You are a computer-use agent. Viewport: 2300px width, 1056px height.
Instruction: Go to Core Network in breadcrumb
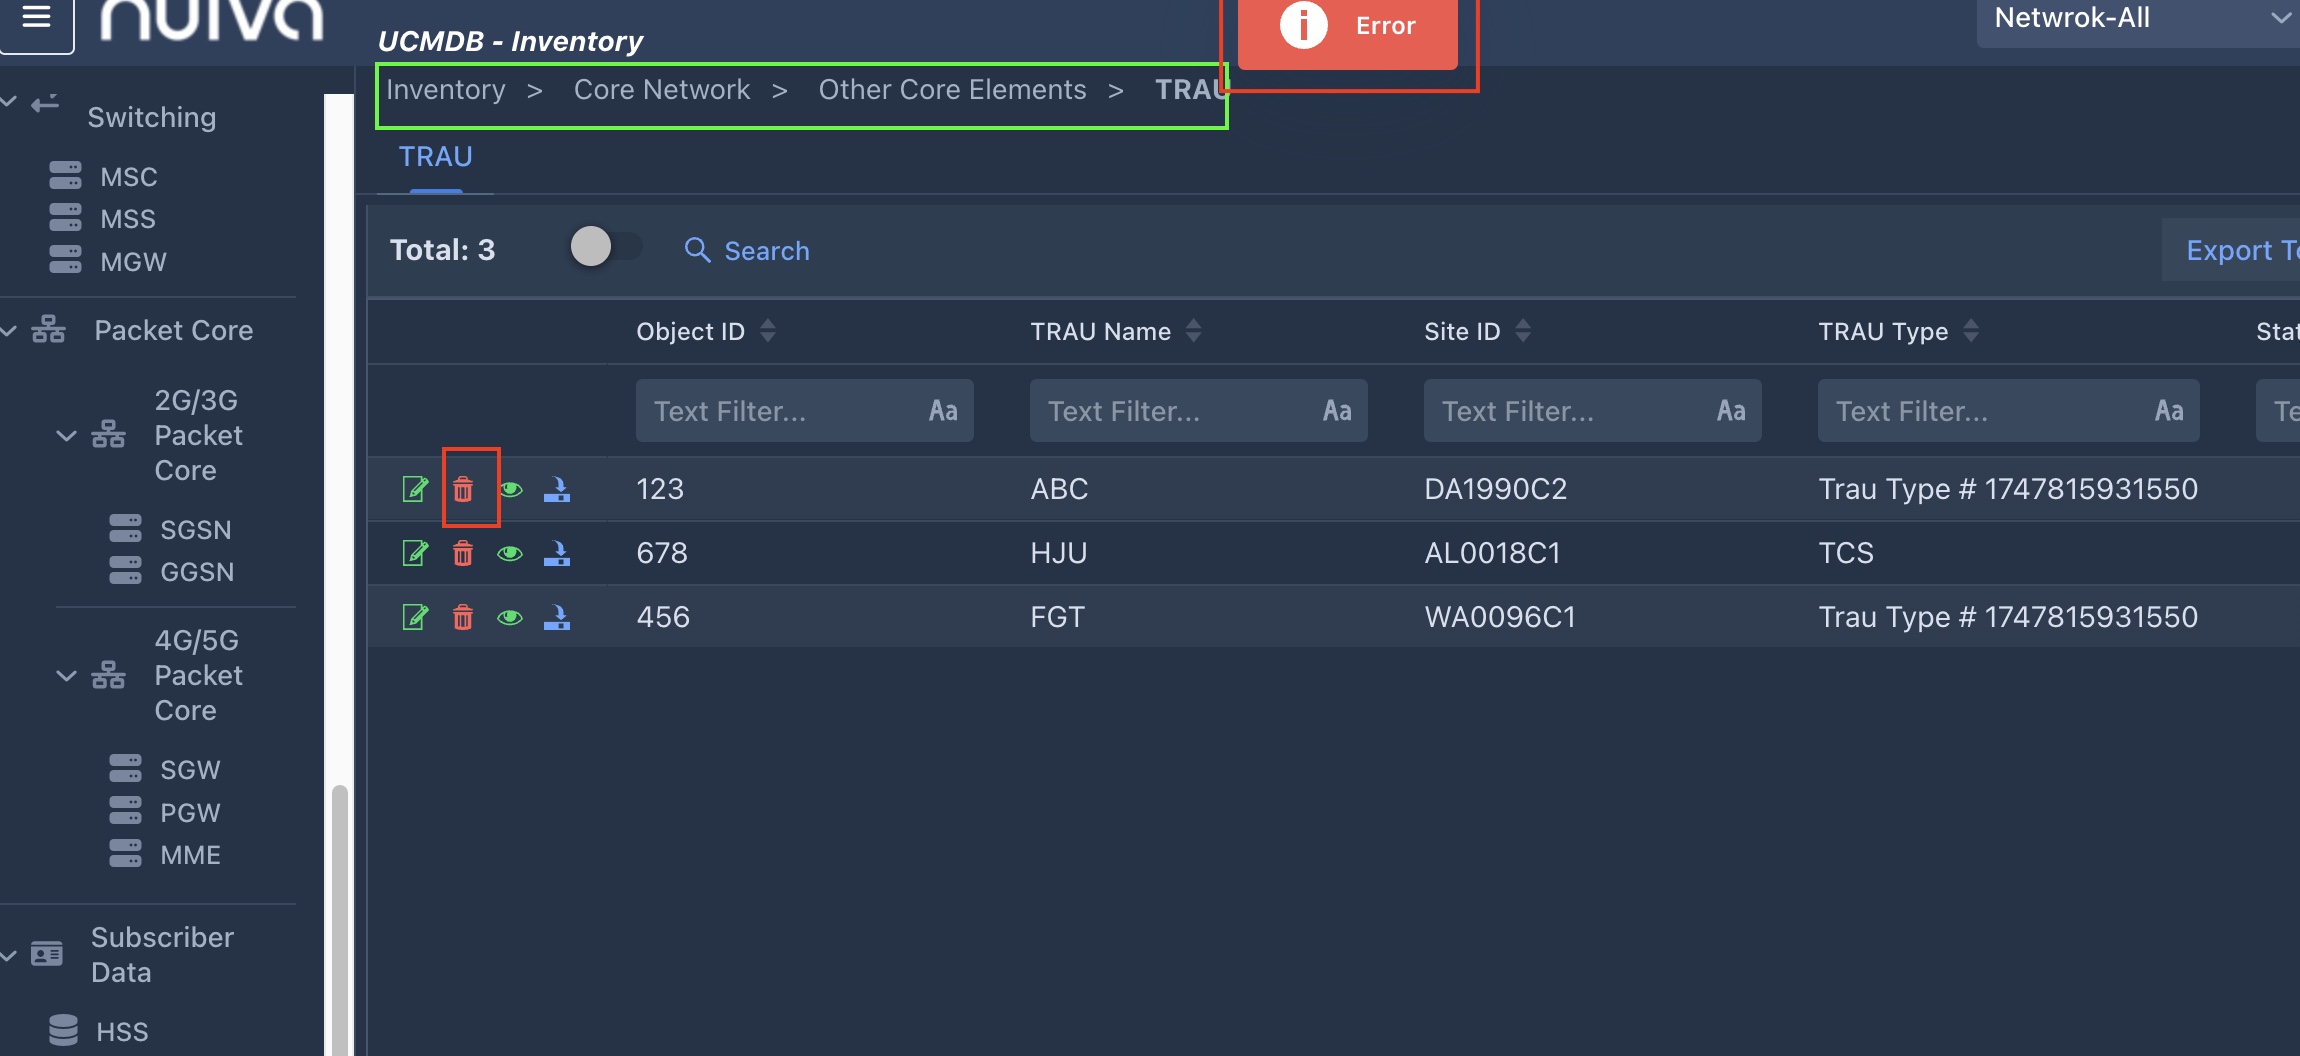(x=661, y=90)
